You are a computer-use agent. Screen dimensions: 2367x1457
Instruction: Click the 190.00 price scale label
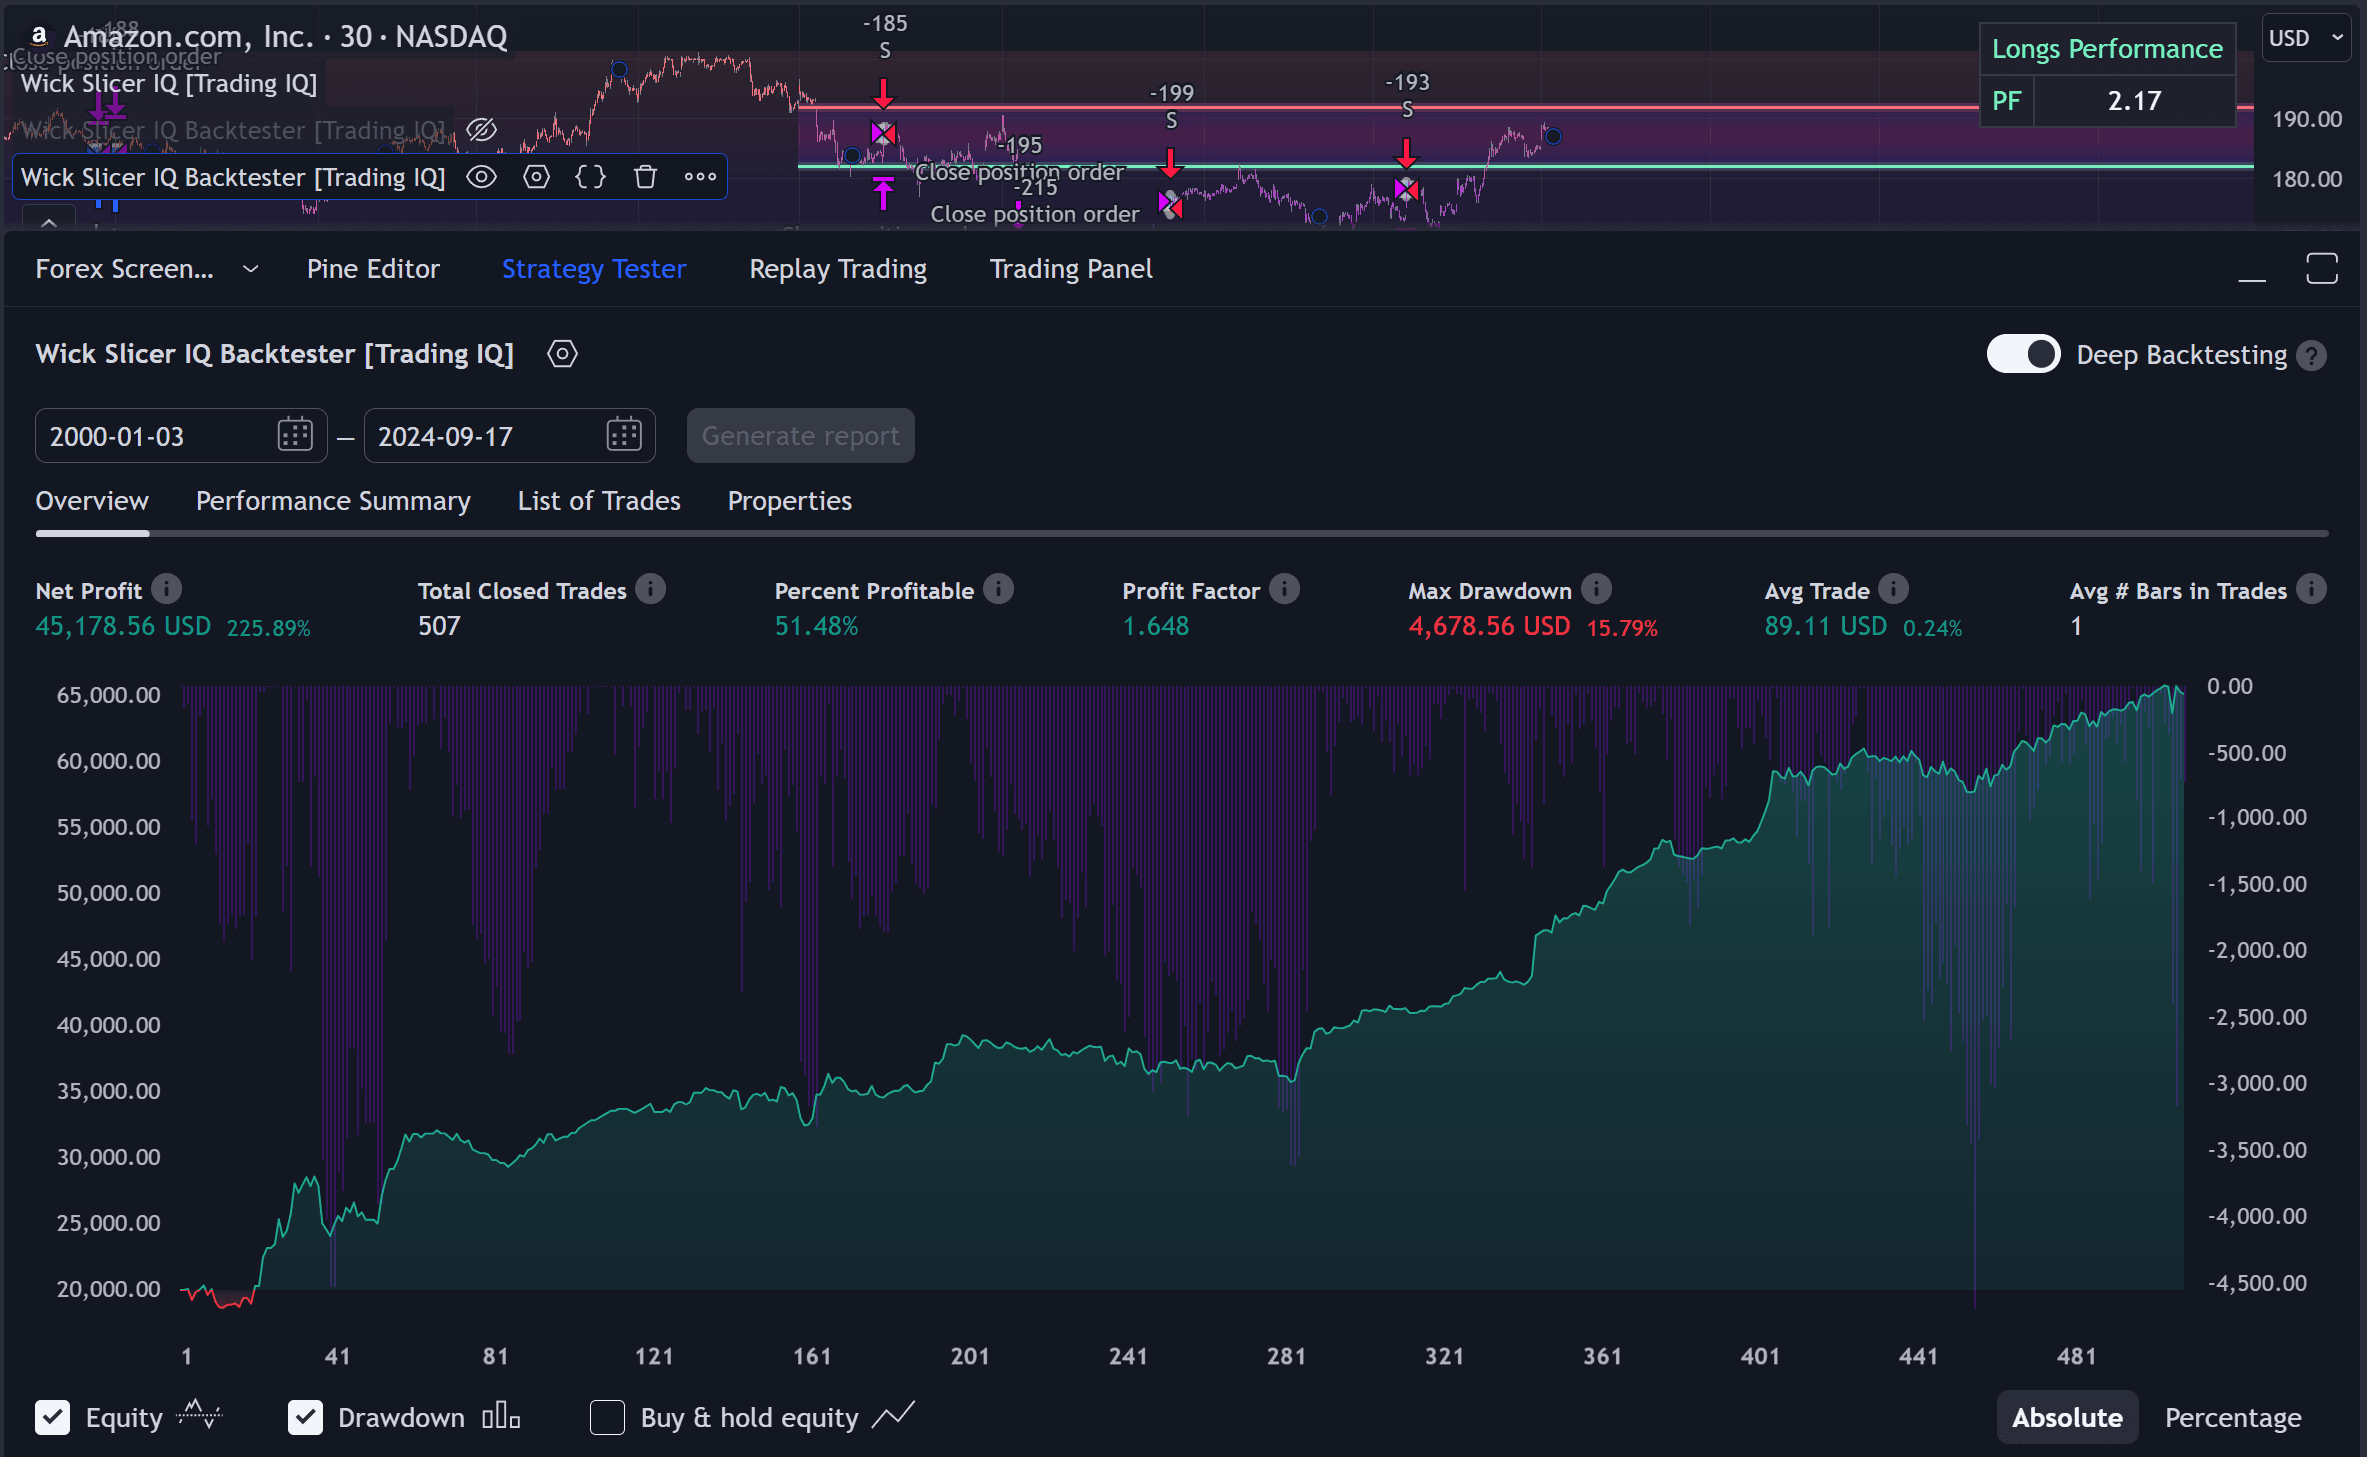2307,119
